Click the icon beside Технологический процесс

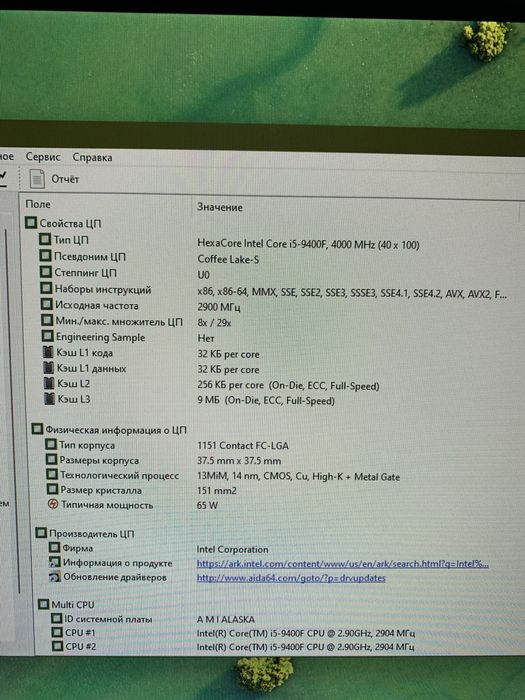point(52,474)
